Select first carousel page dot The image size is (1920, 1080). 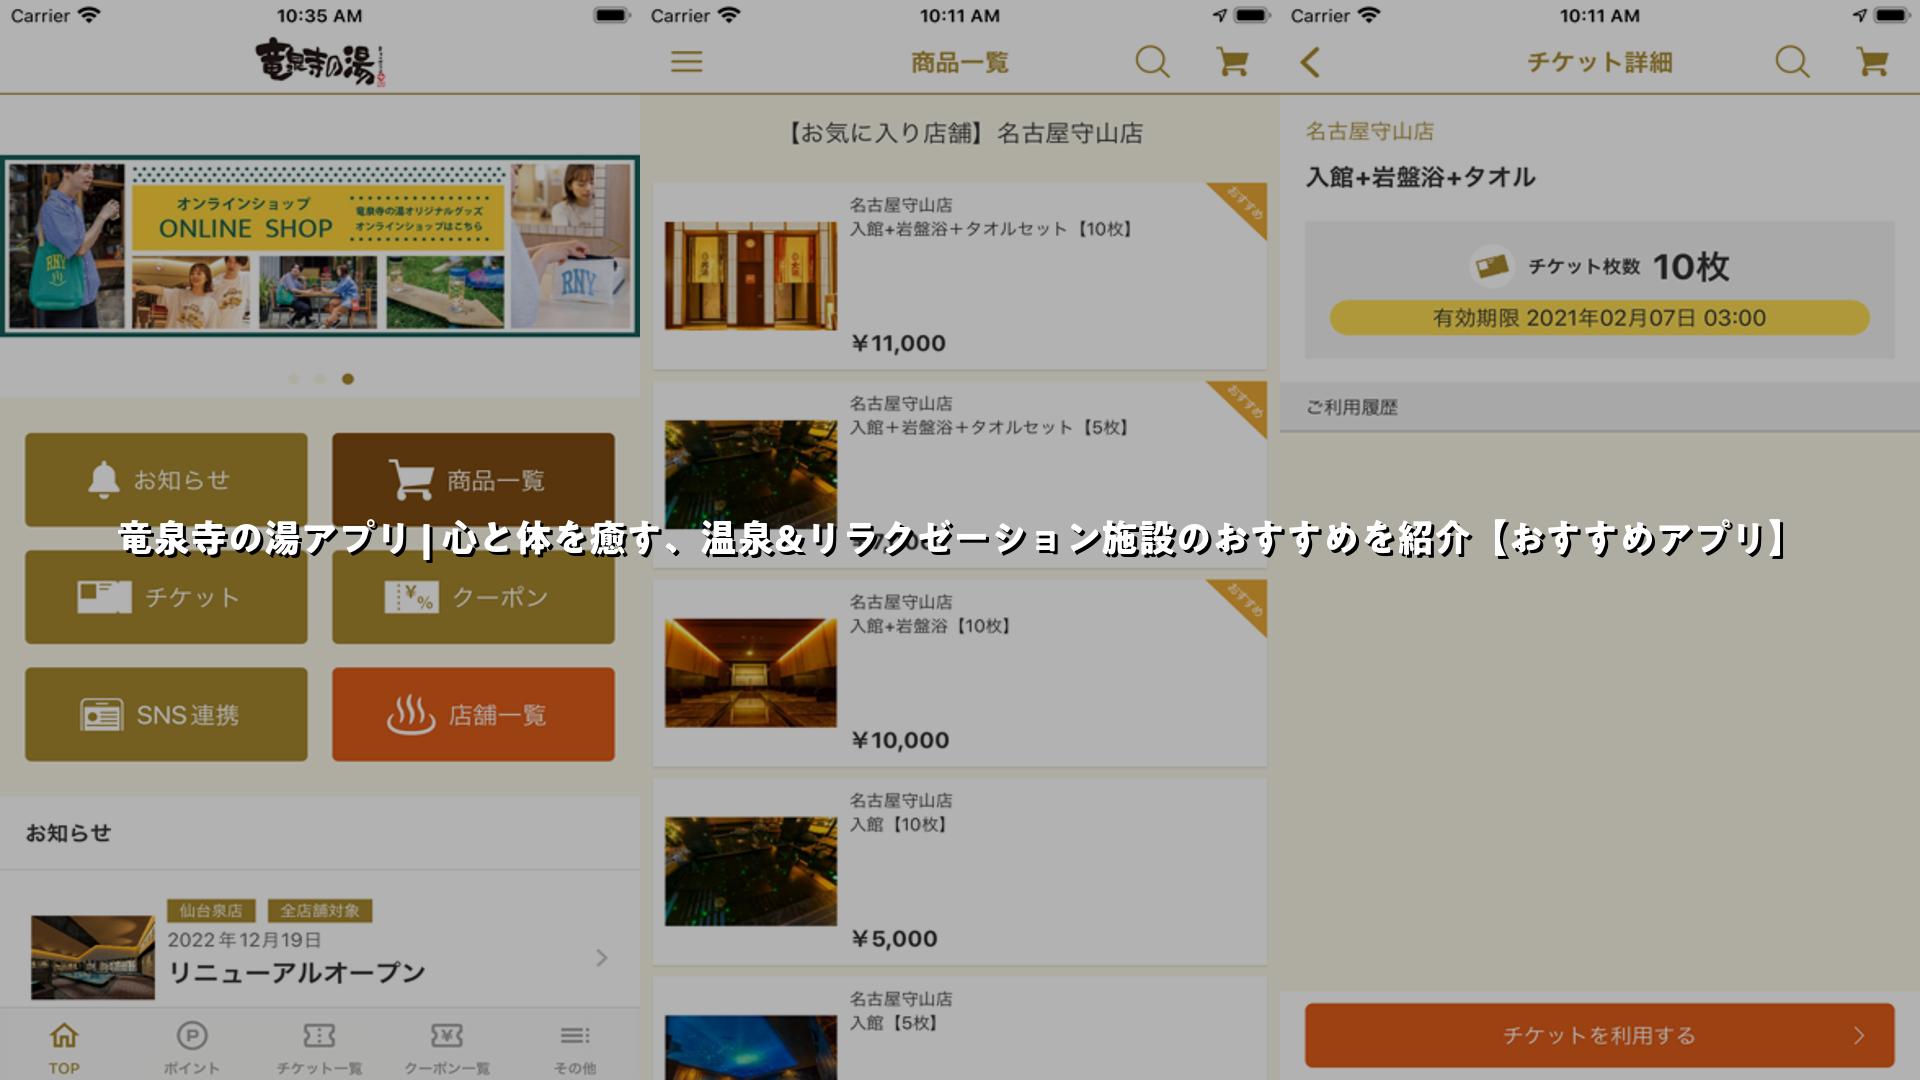(293, 379)
